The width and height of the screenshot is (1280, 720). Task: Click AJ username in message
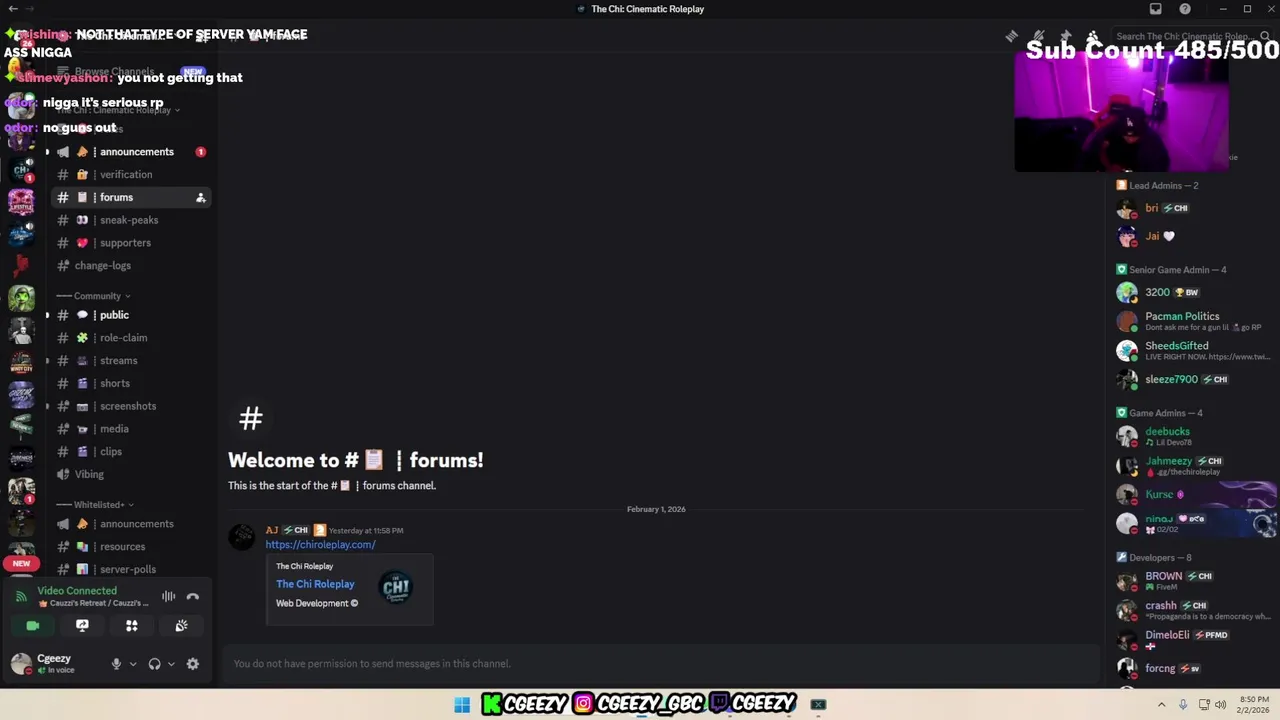[271, 530]
